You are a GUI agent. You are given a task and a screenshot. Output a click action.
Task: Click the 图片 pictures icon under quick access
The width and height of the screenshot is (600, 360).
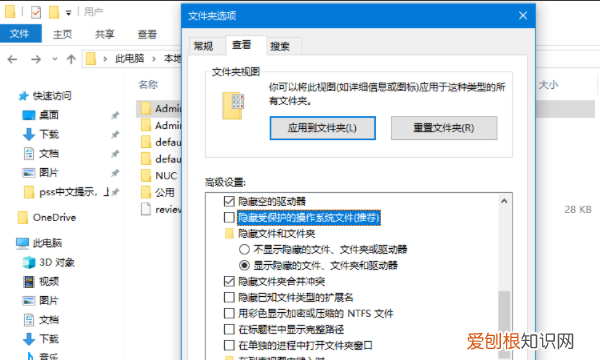[x=29, y=173]
